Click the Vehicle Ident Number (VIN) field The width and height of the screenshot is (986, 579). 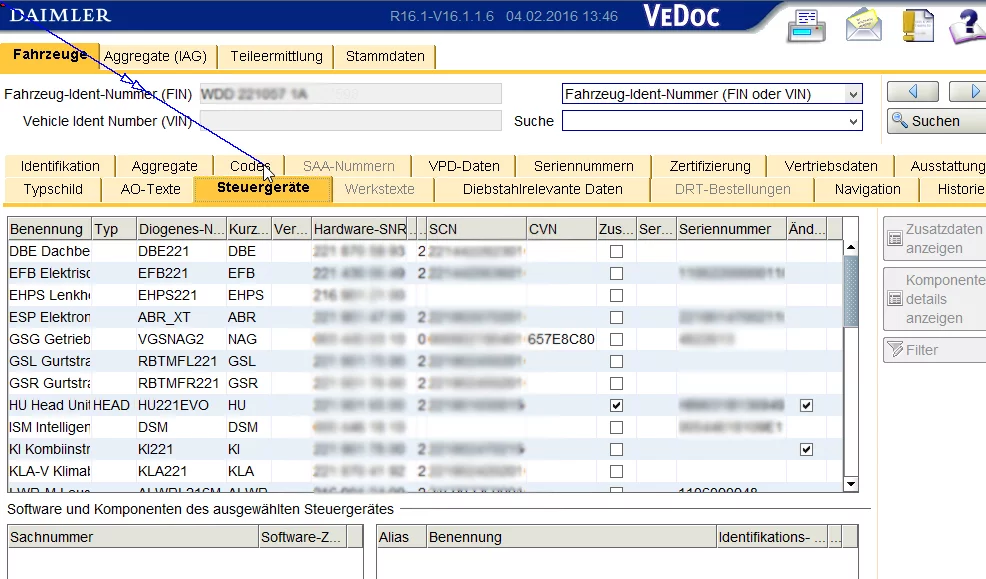(350, 121)
